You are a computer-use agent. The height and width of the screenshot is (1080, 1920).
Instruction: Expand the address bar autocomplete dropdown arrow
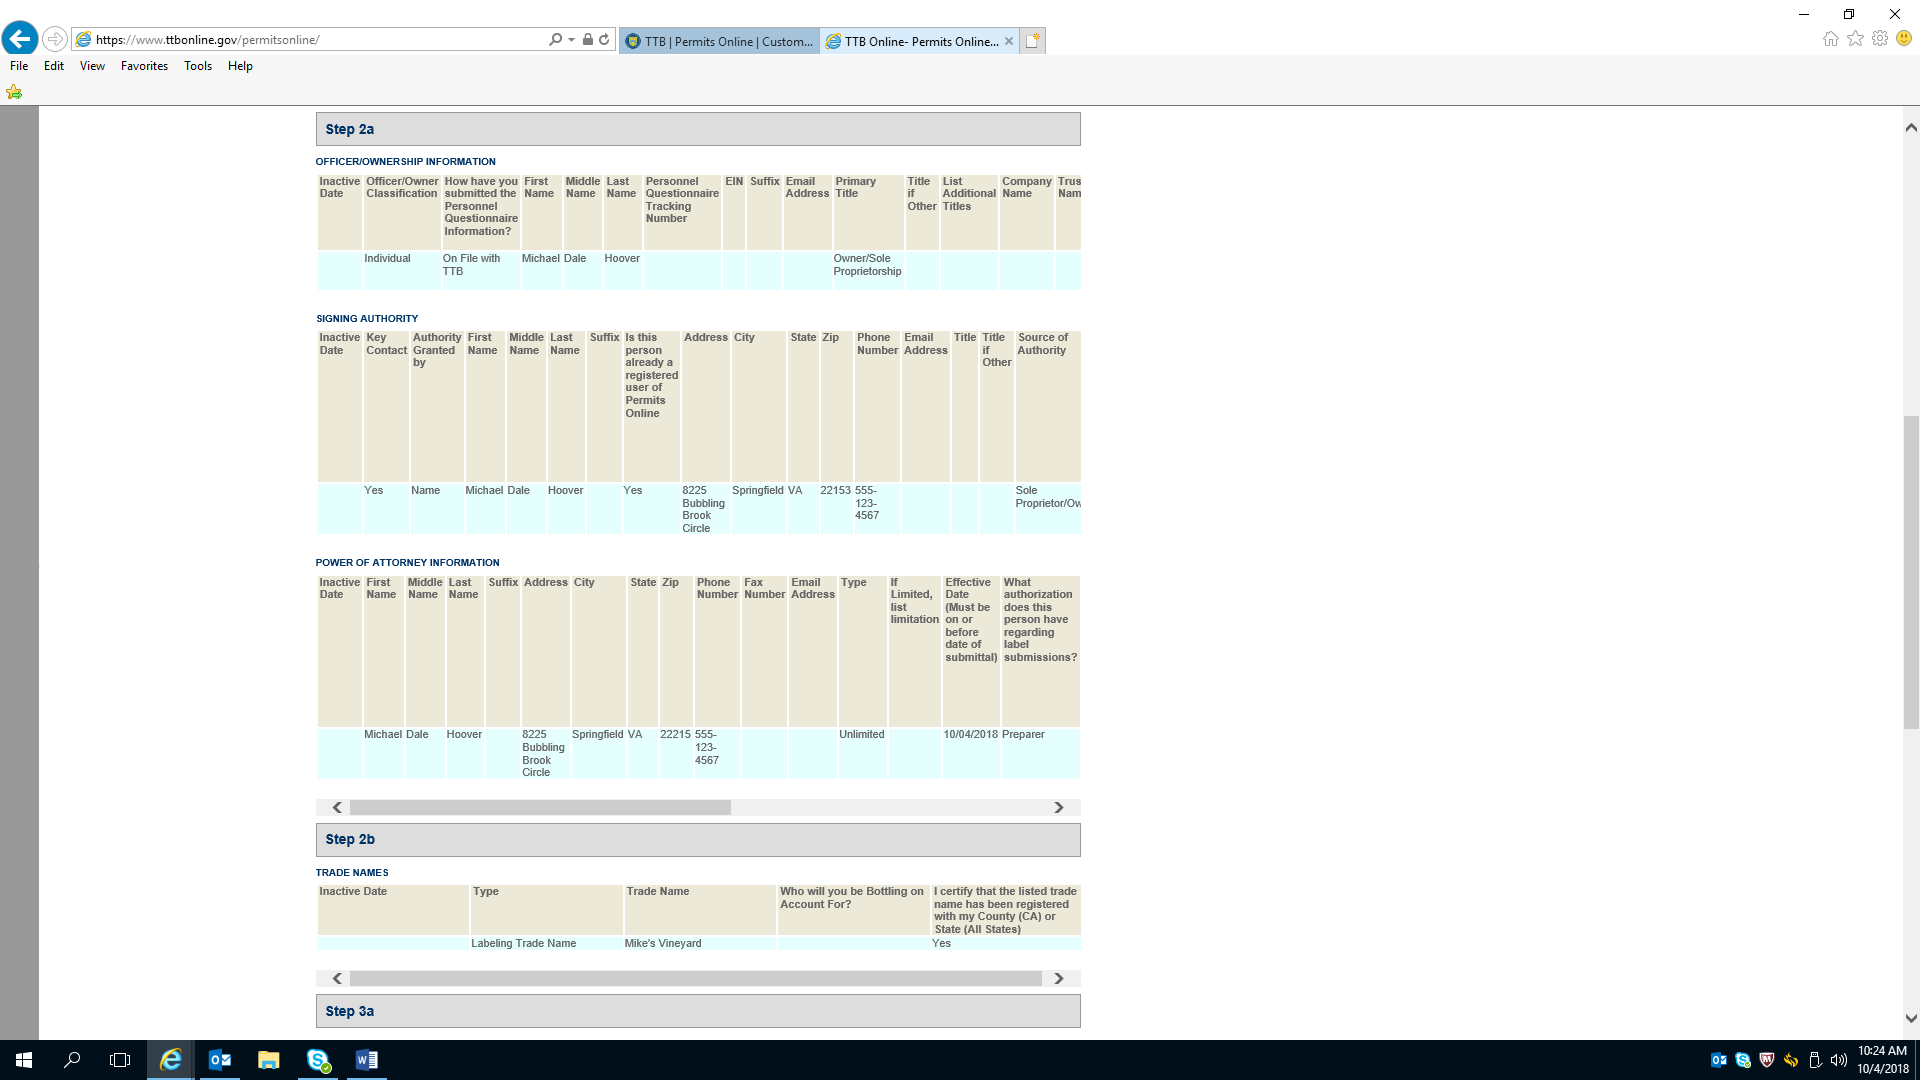pos(571,40)
